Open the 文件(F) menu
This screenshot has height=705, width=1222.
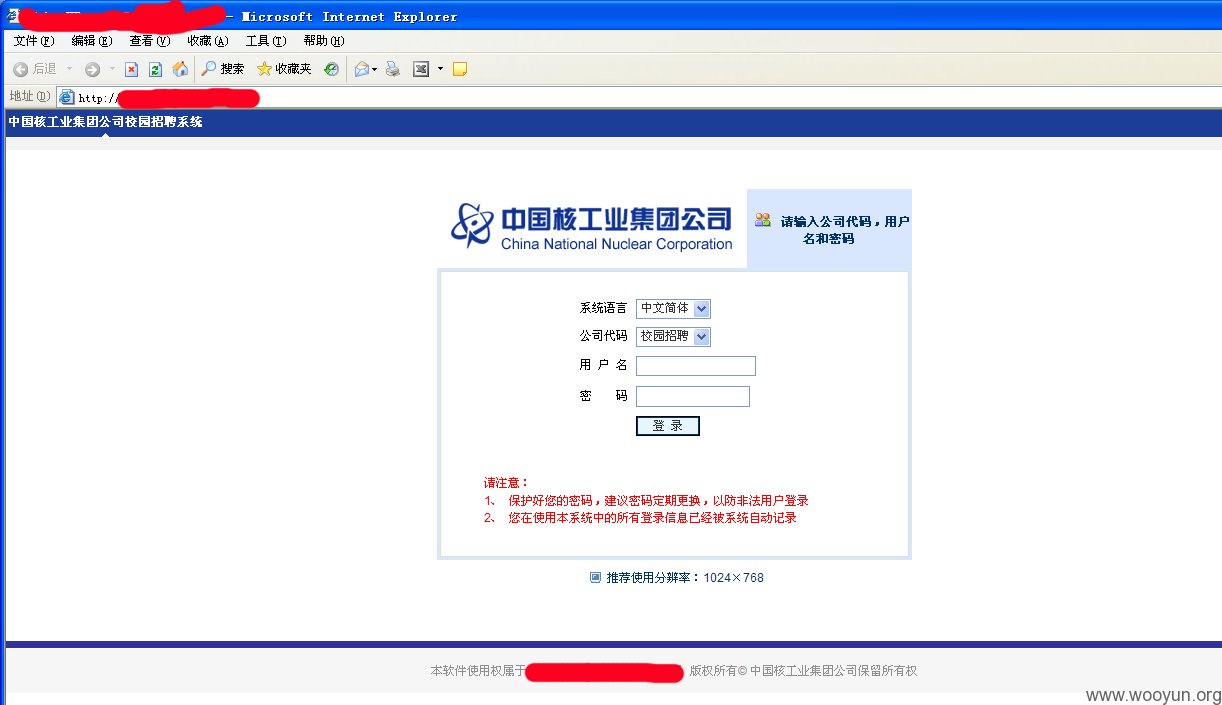pos(34,41)
